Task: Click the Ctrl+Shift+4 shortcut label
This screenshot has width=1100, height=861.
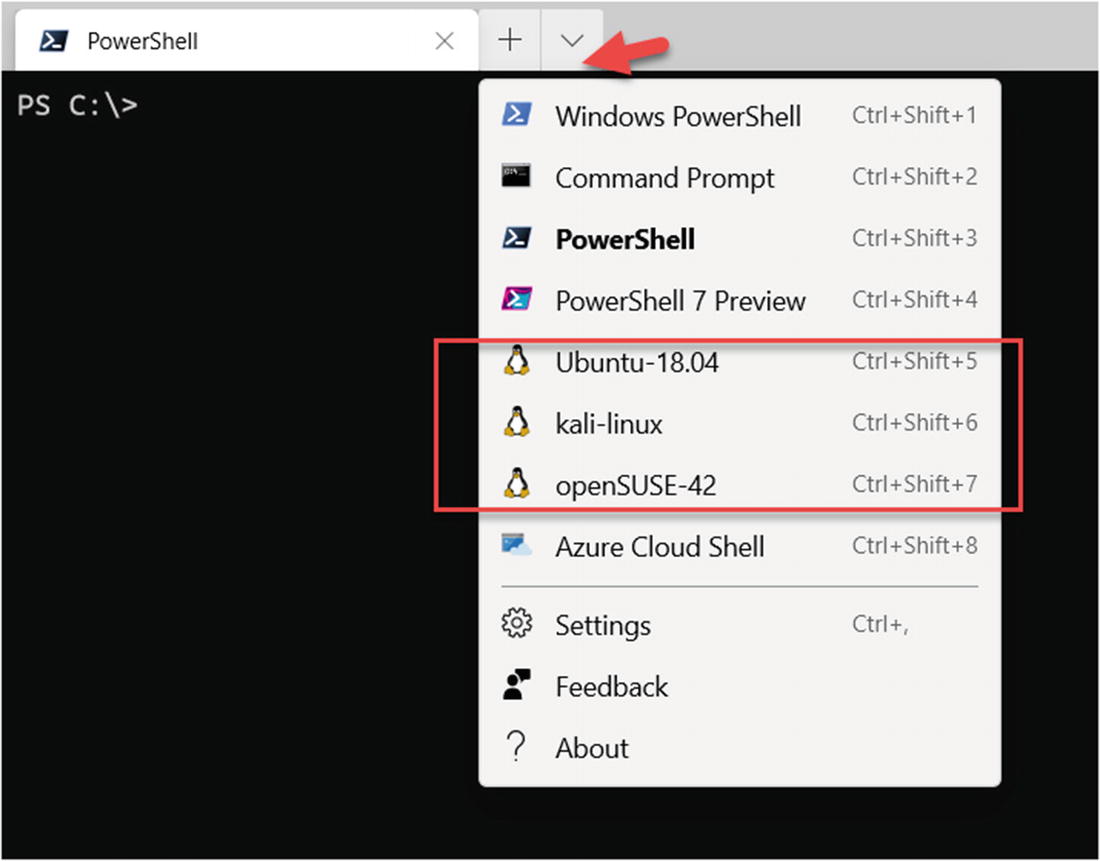Action: 914,300
